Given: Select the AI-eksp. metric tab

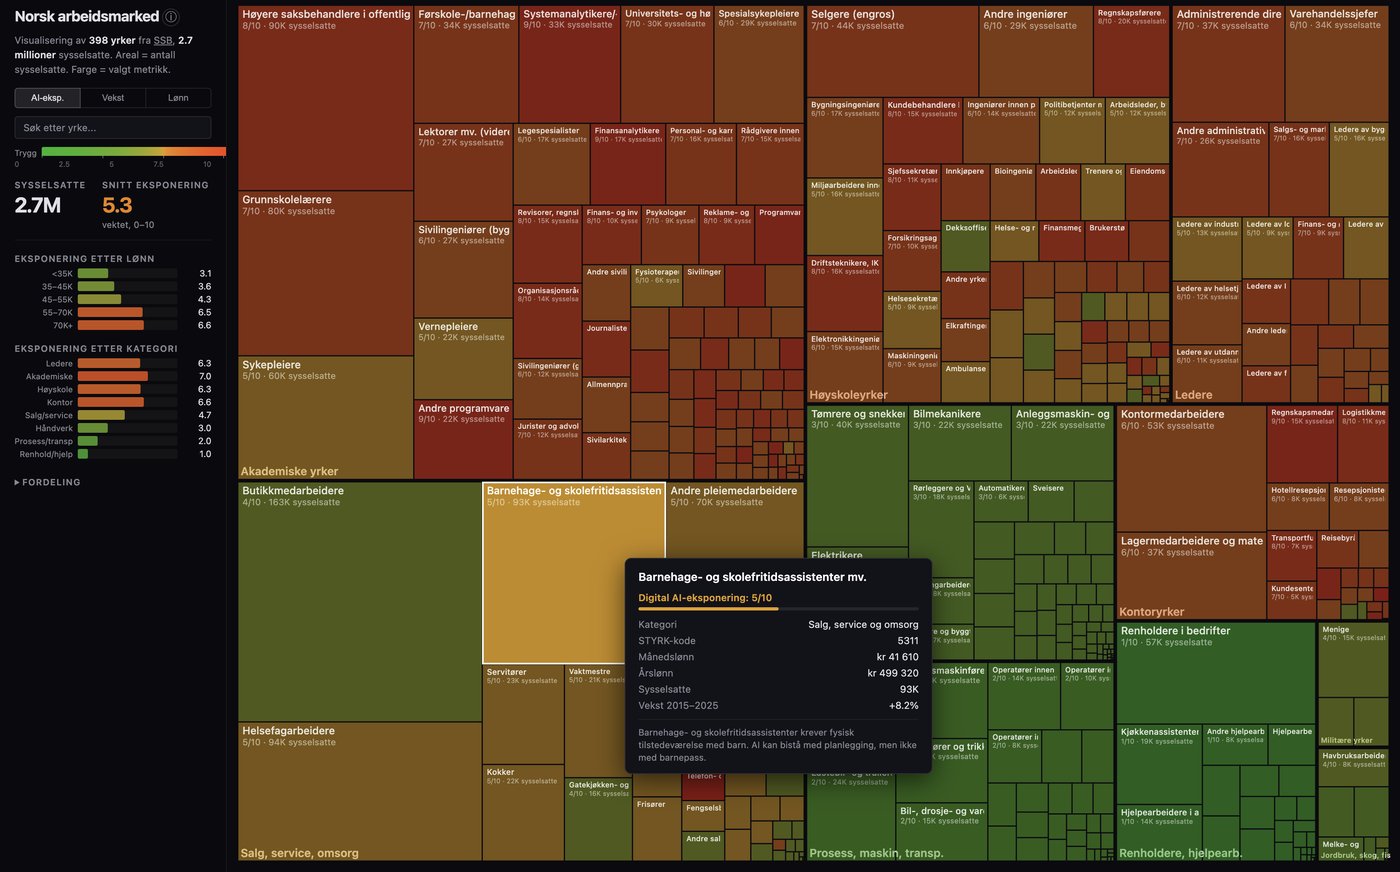Looking at the screenshot, I should click(47, 98).
